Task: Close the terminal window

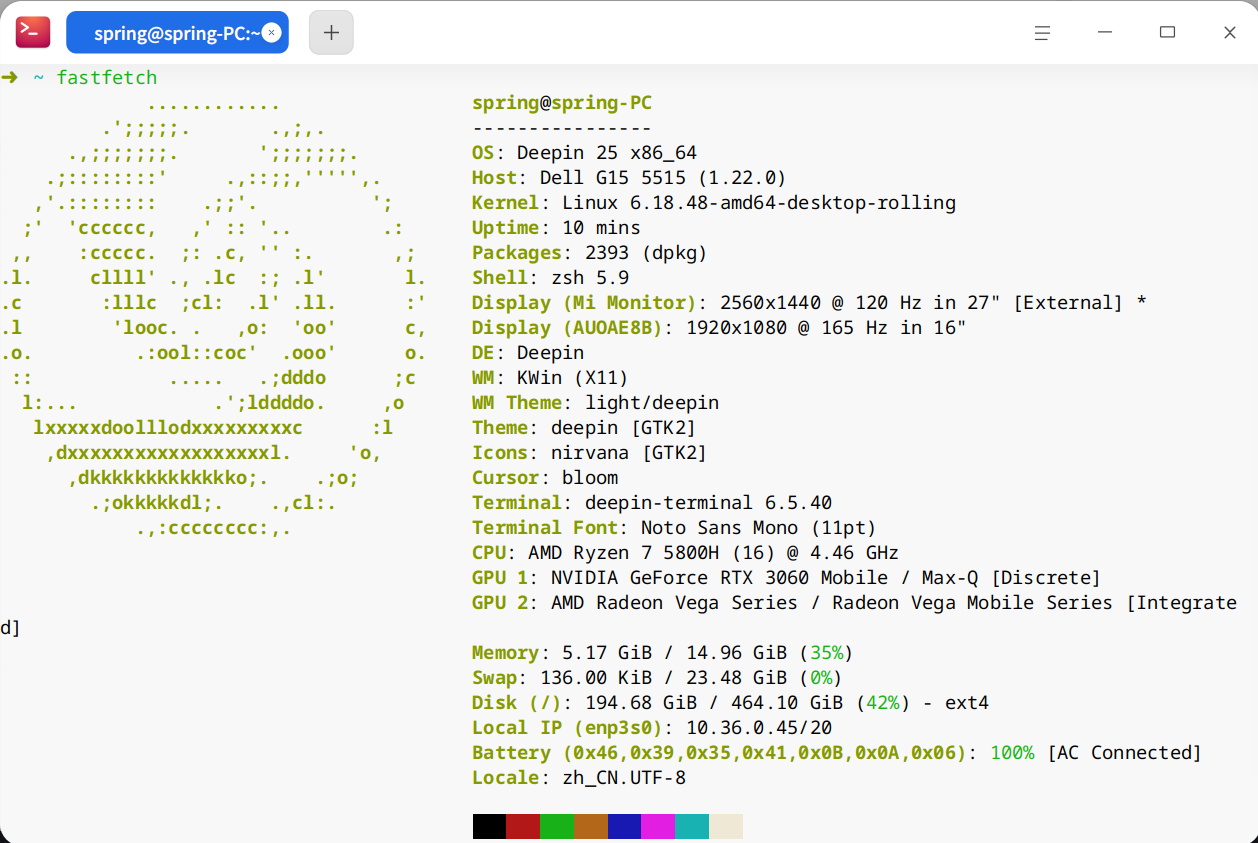Action: pos(1230,33)
